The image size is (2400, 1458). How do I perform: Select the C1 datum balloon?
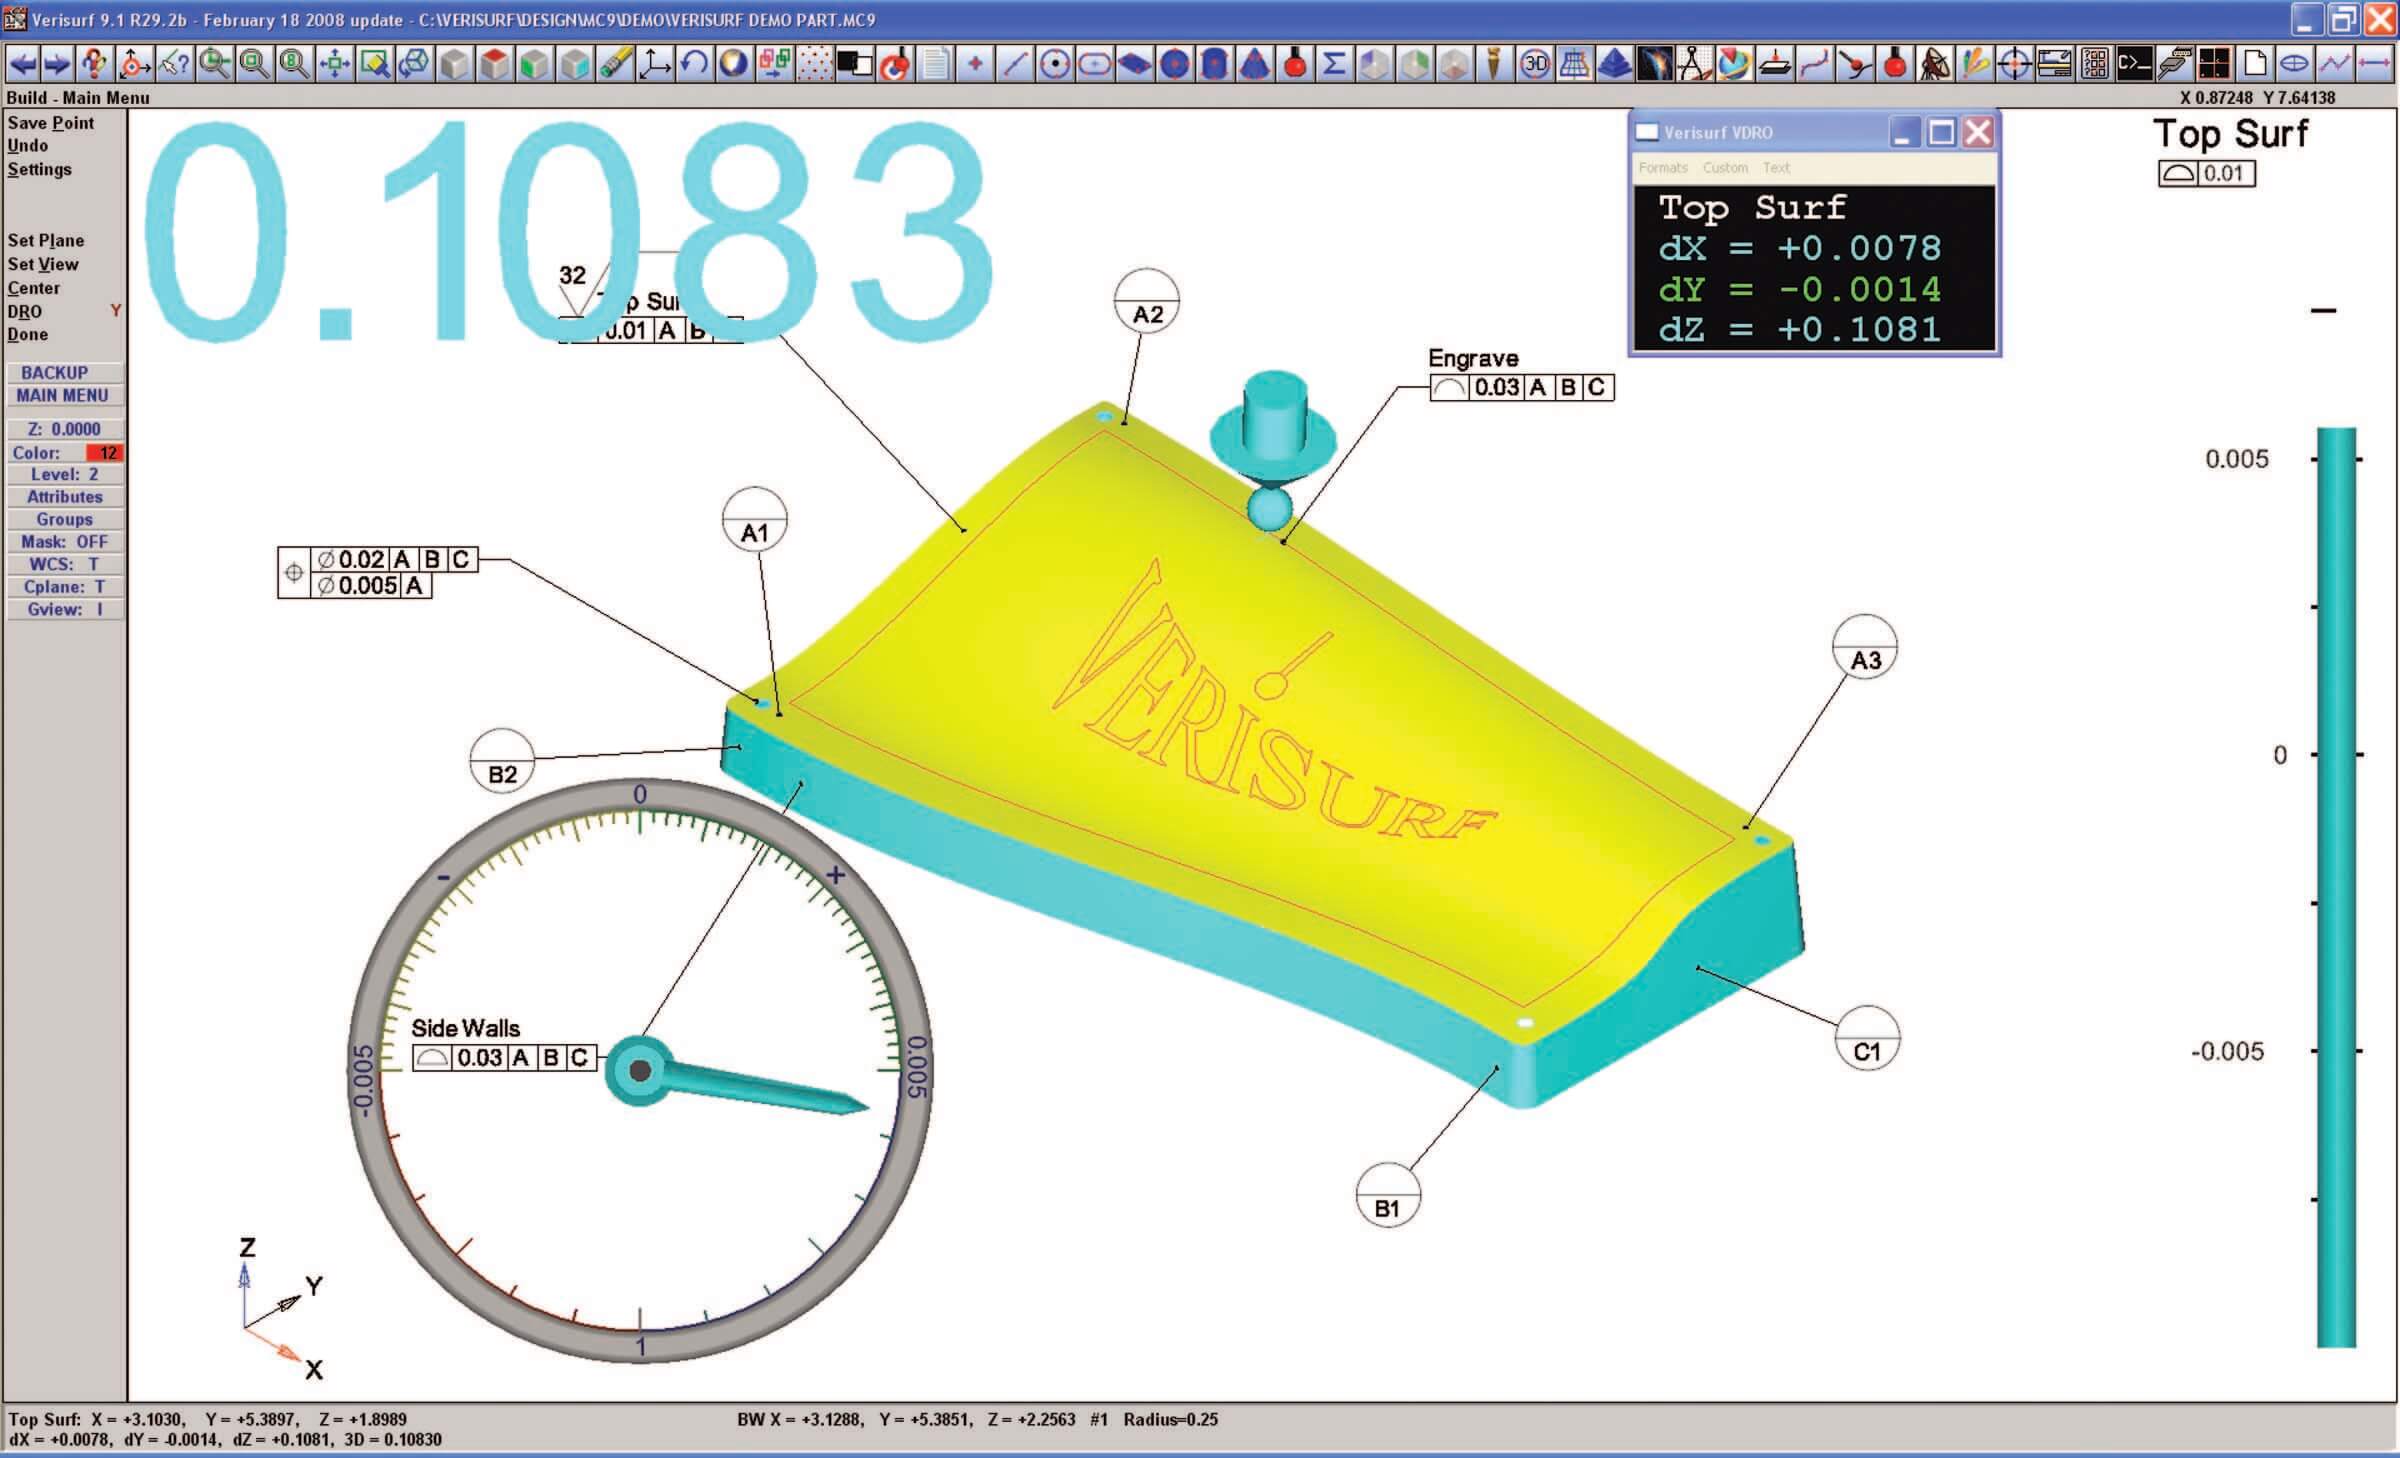click(x=1867, y=1038)
